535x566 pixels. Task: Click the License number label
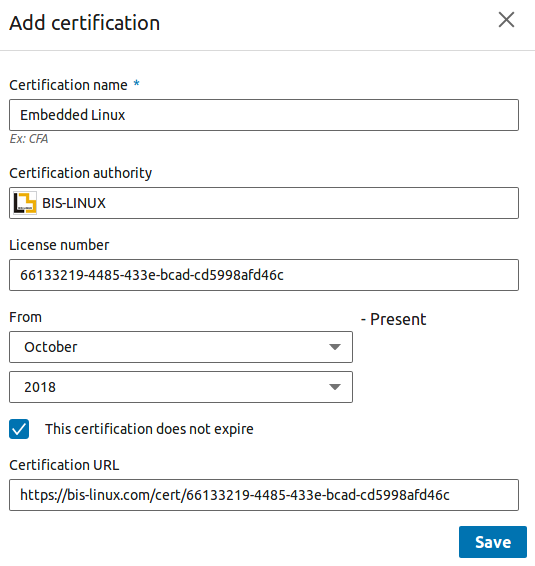tap(59, 245)
